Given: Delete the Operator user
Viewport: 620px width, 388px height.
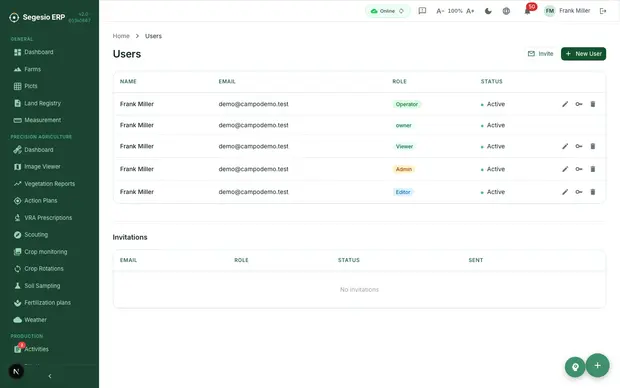Looking at the screenshot, I should [x=593, y=104].
